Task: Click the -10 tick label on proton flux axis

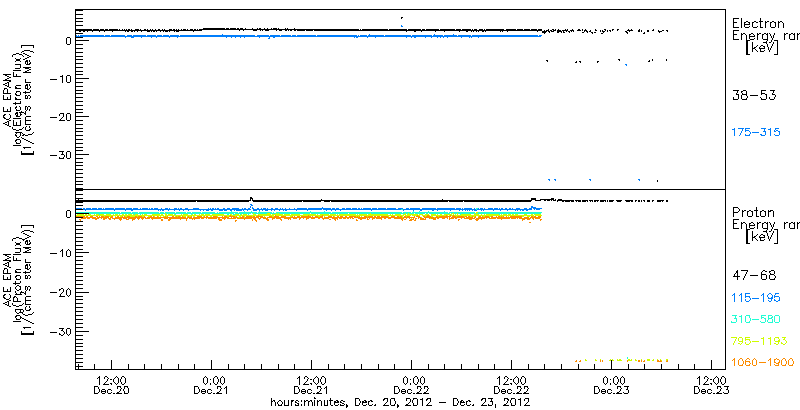Action: [60, 253]
